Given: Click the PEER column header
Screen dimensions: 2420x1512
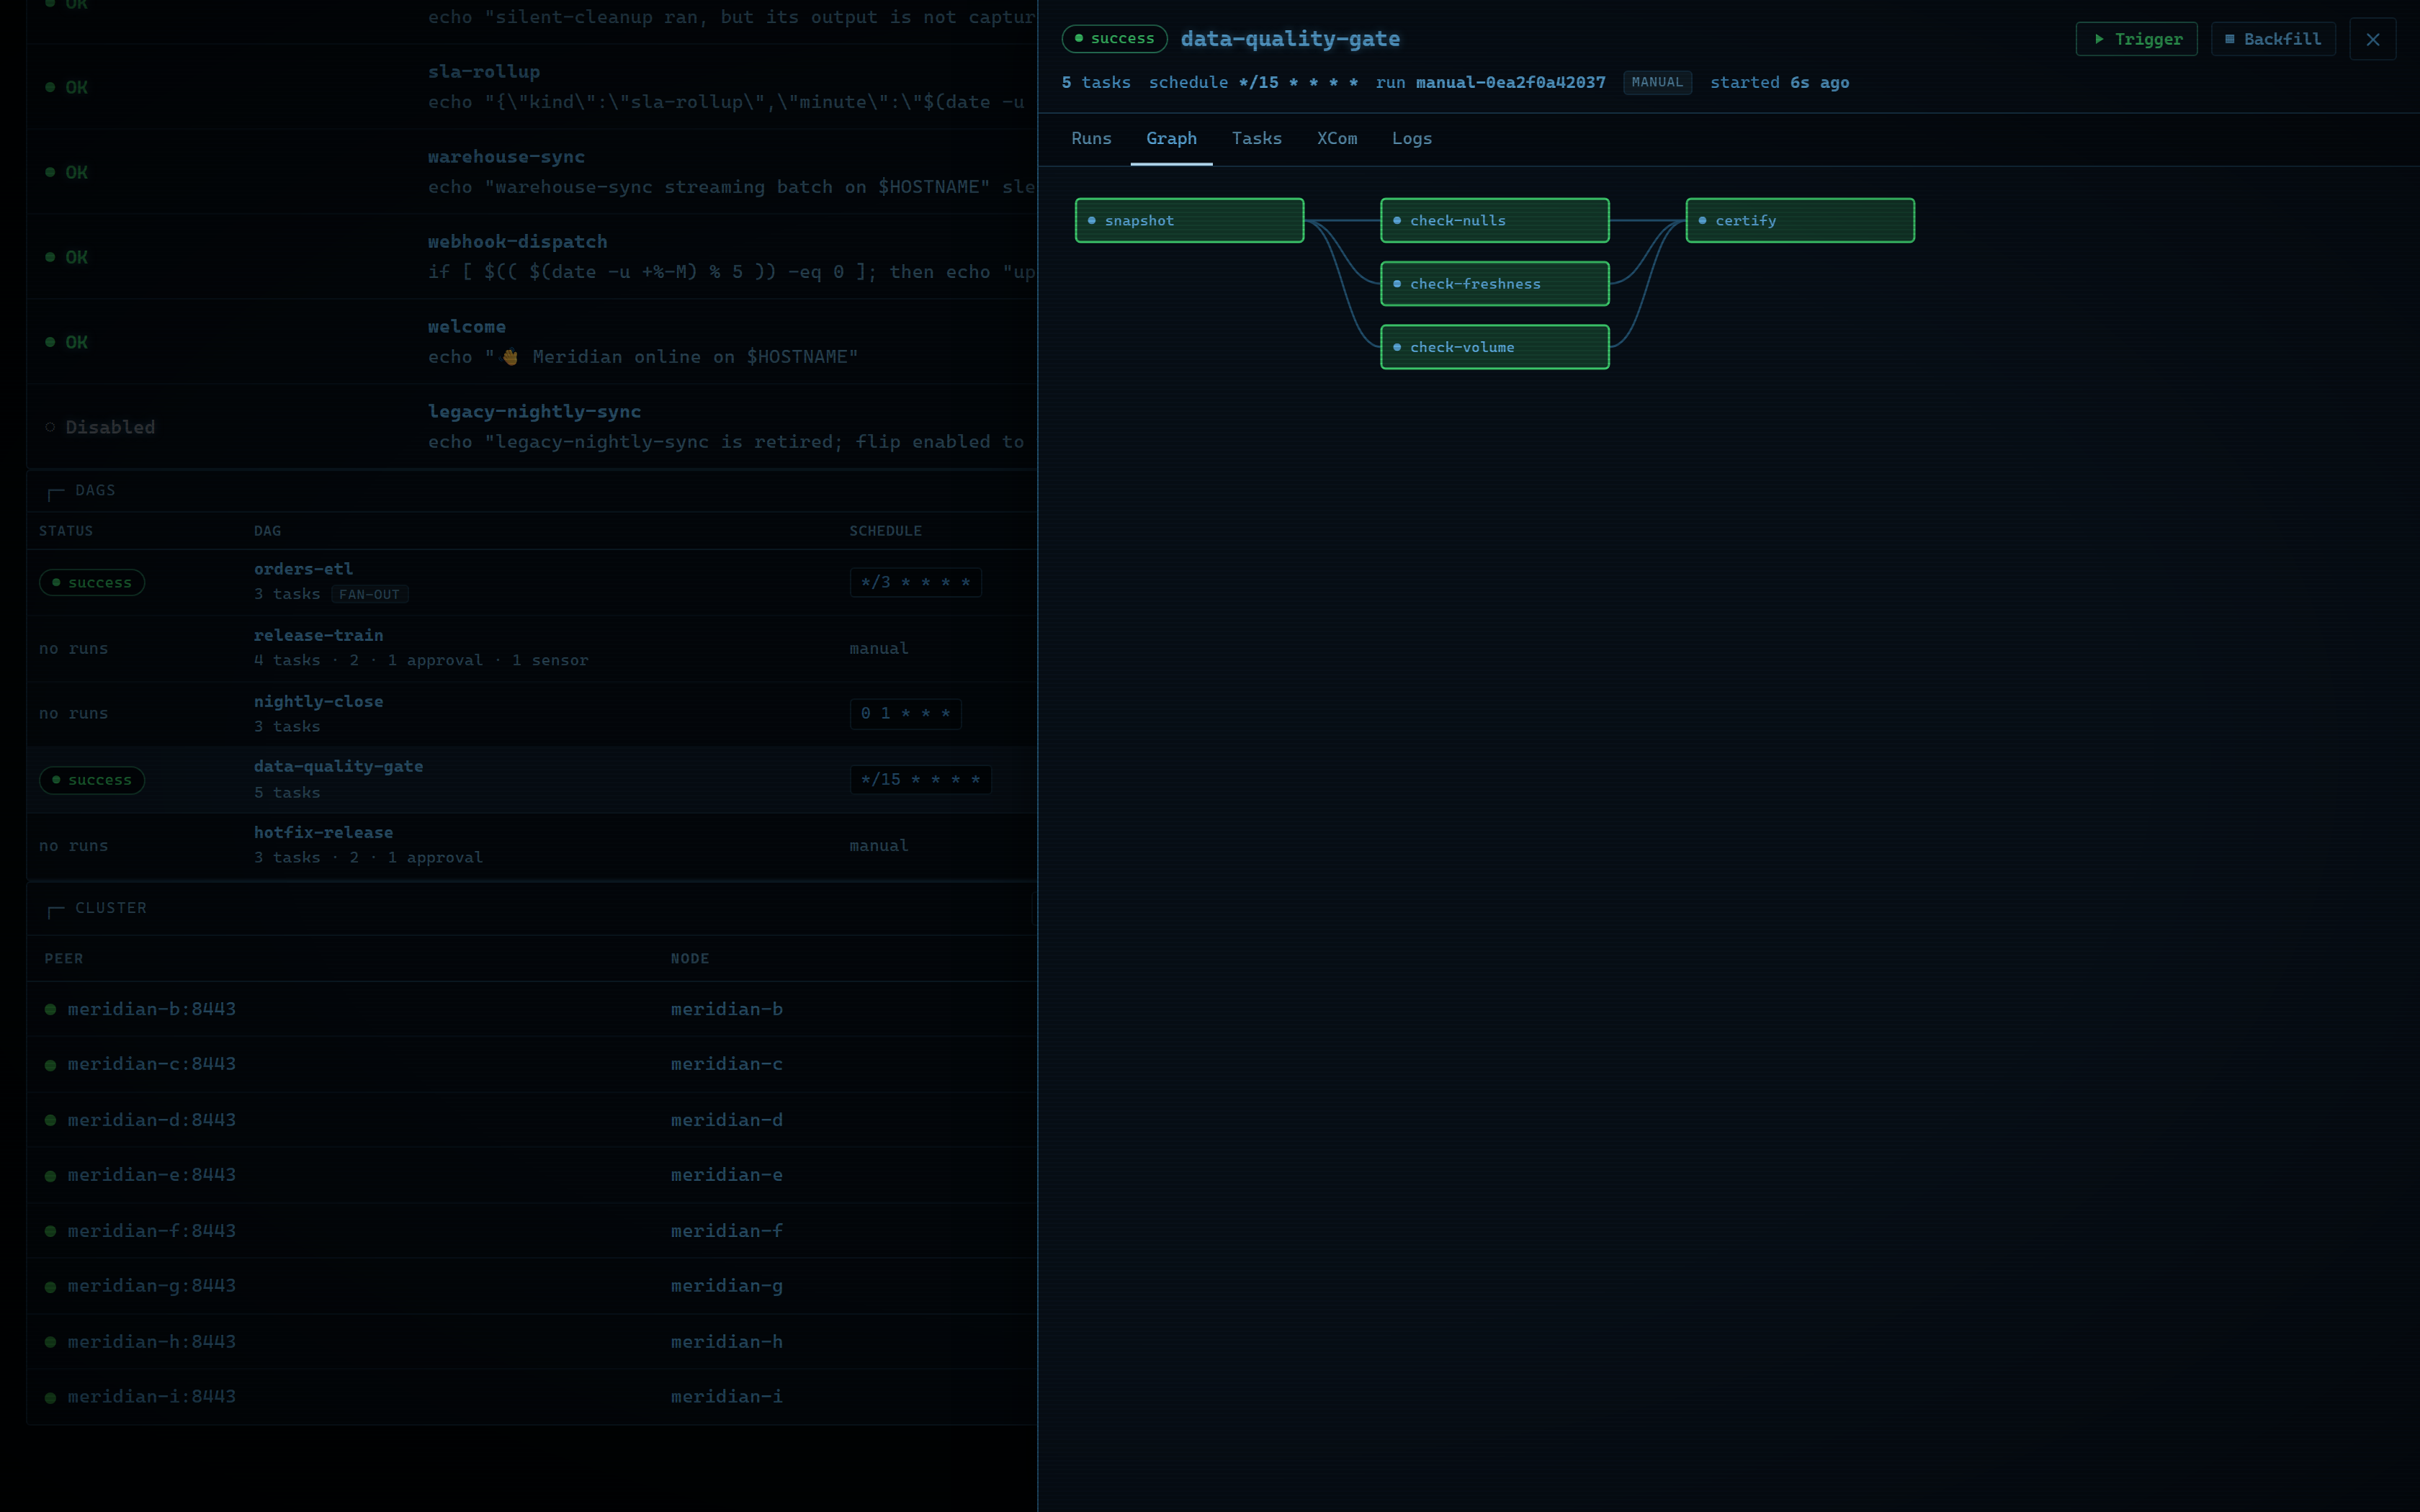Looking at the screenshot, I should [64, 959].
